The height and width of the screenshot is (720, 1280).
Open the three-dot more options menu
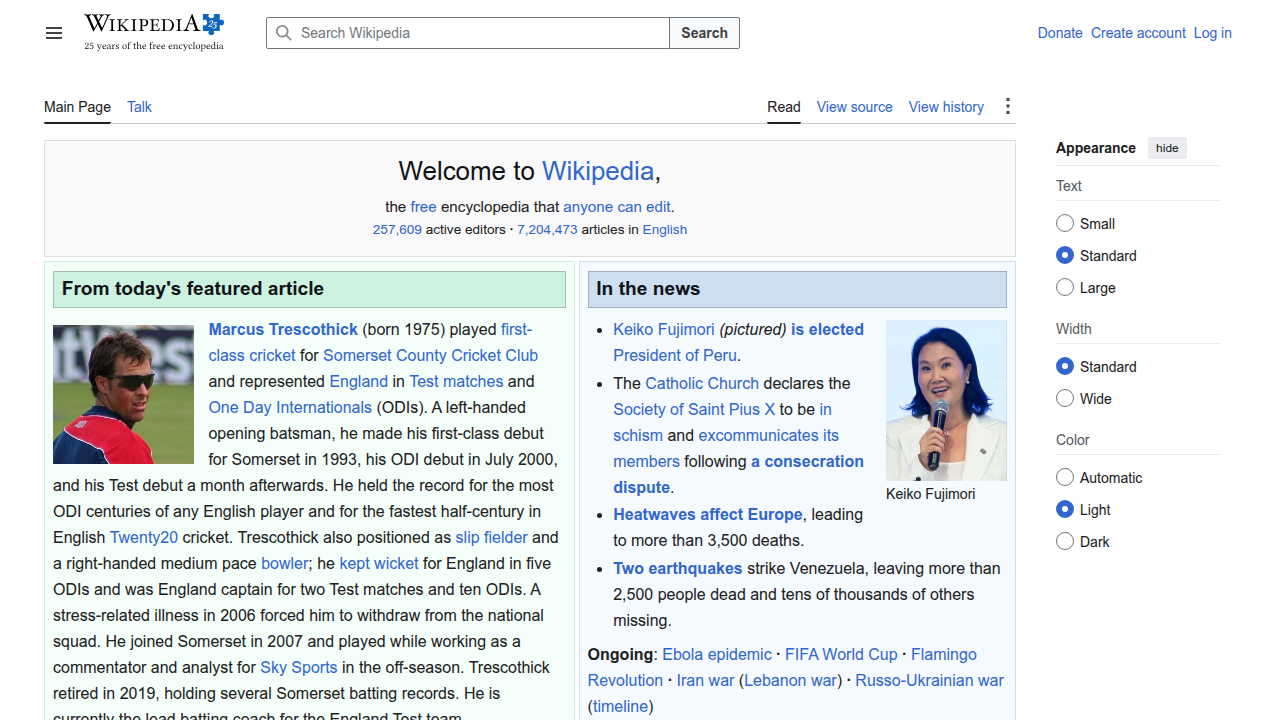(1008, 107)
